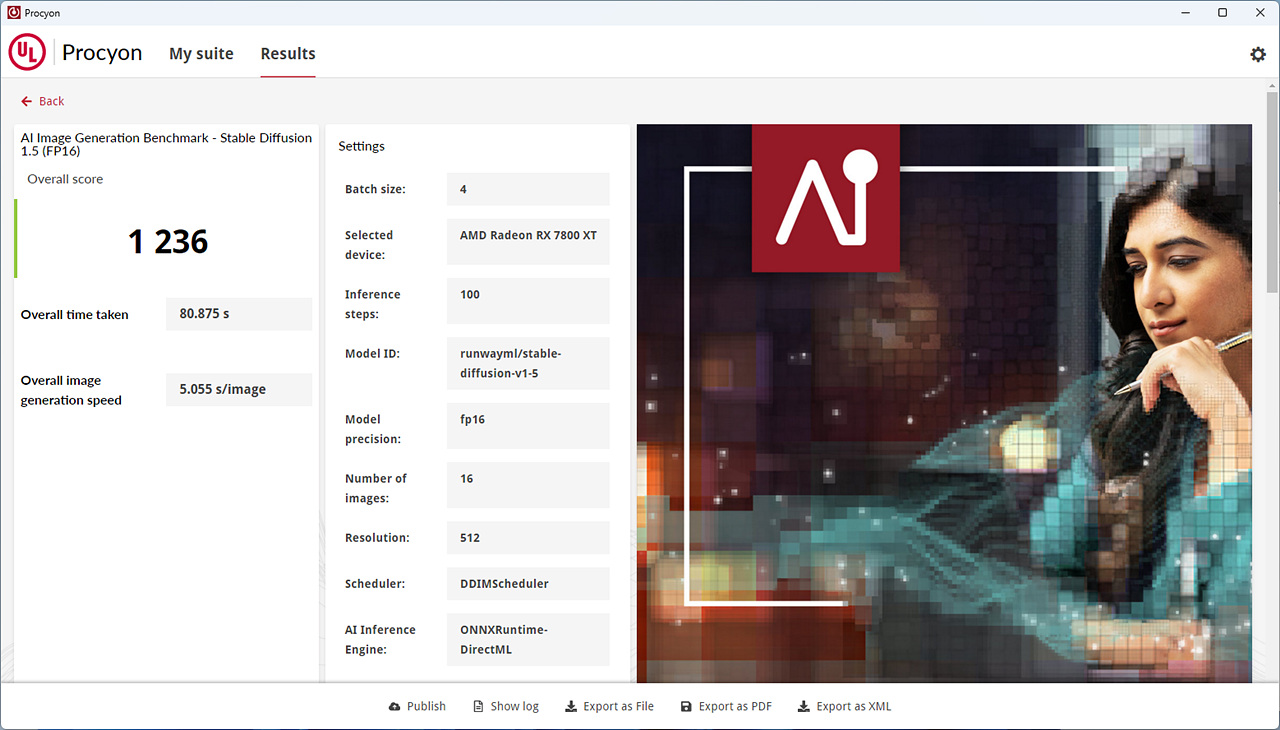Choose Export as XML

[845, 706]
